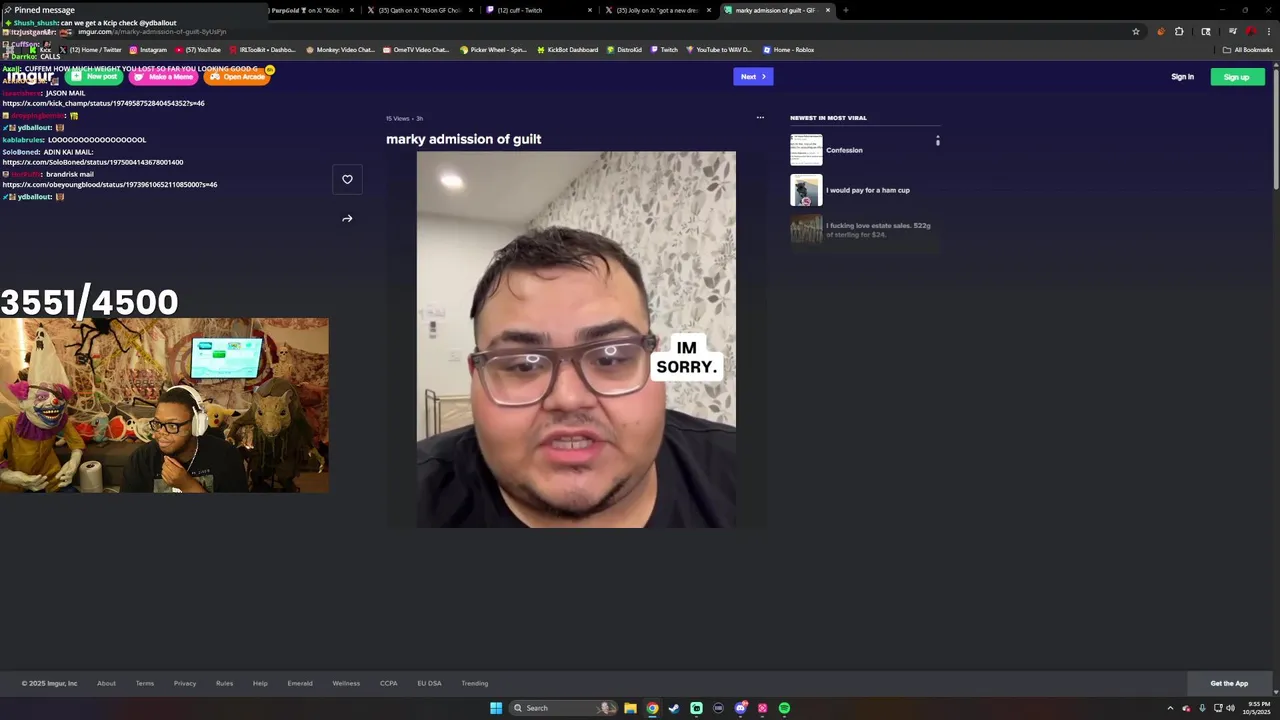Open the Chrome three-dot menu
Image resolution: width=1280 pixels, height=720 pixels.
click(1268, 31)
